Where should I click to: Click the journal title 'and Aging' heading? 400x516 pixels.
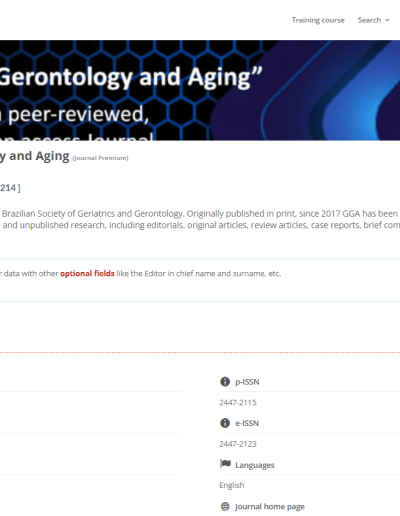coord(35,156)
